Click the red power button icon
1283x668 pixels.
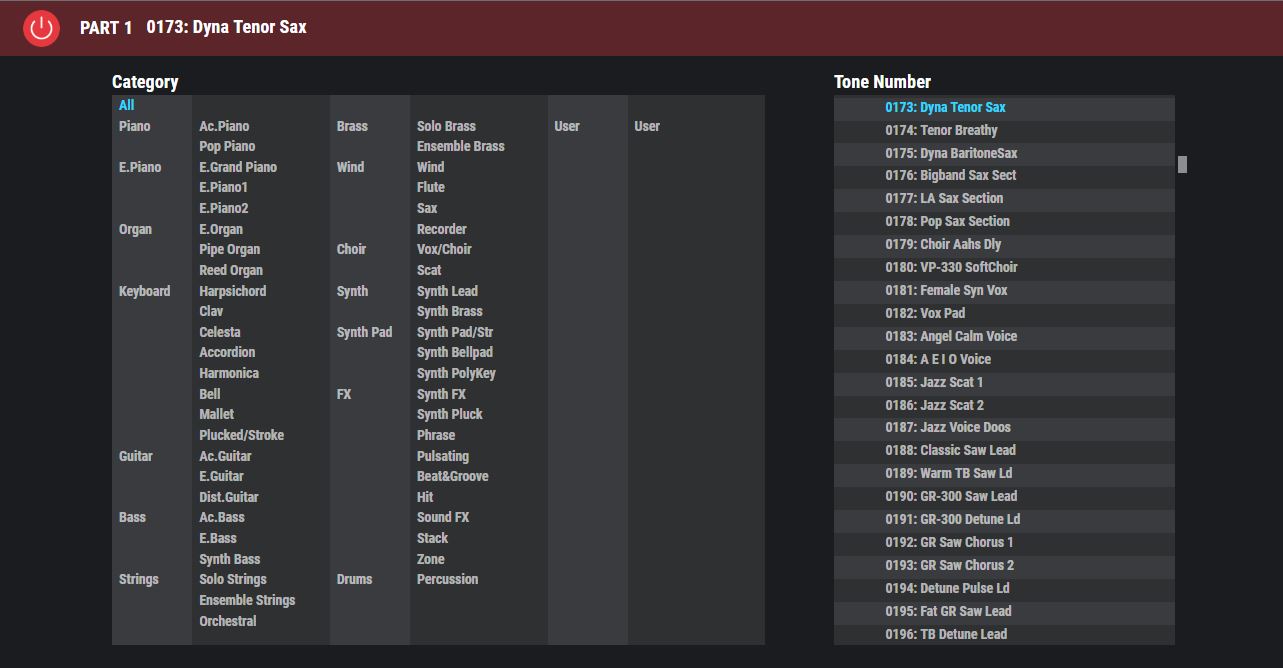coord(41,28)
